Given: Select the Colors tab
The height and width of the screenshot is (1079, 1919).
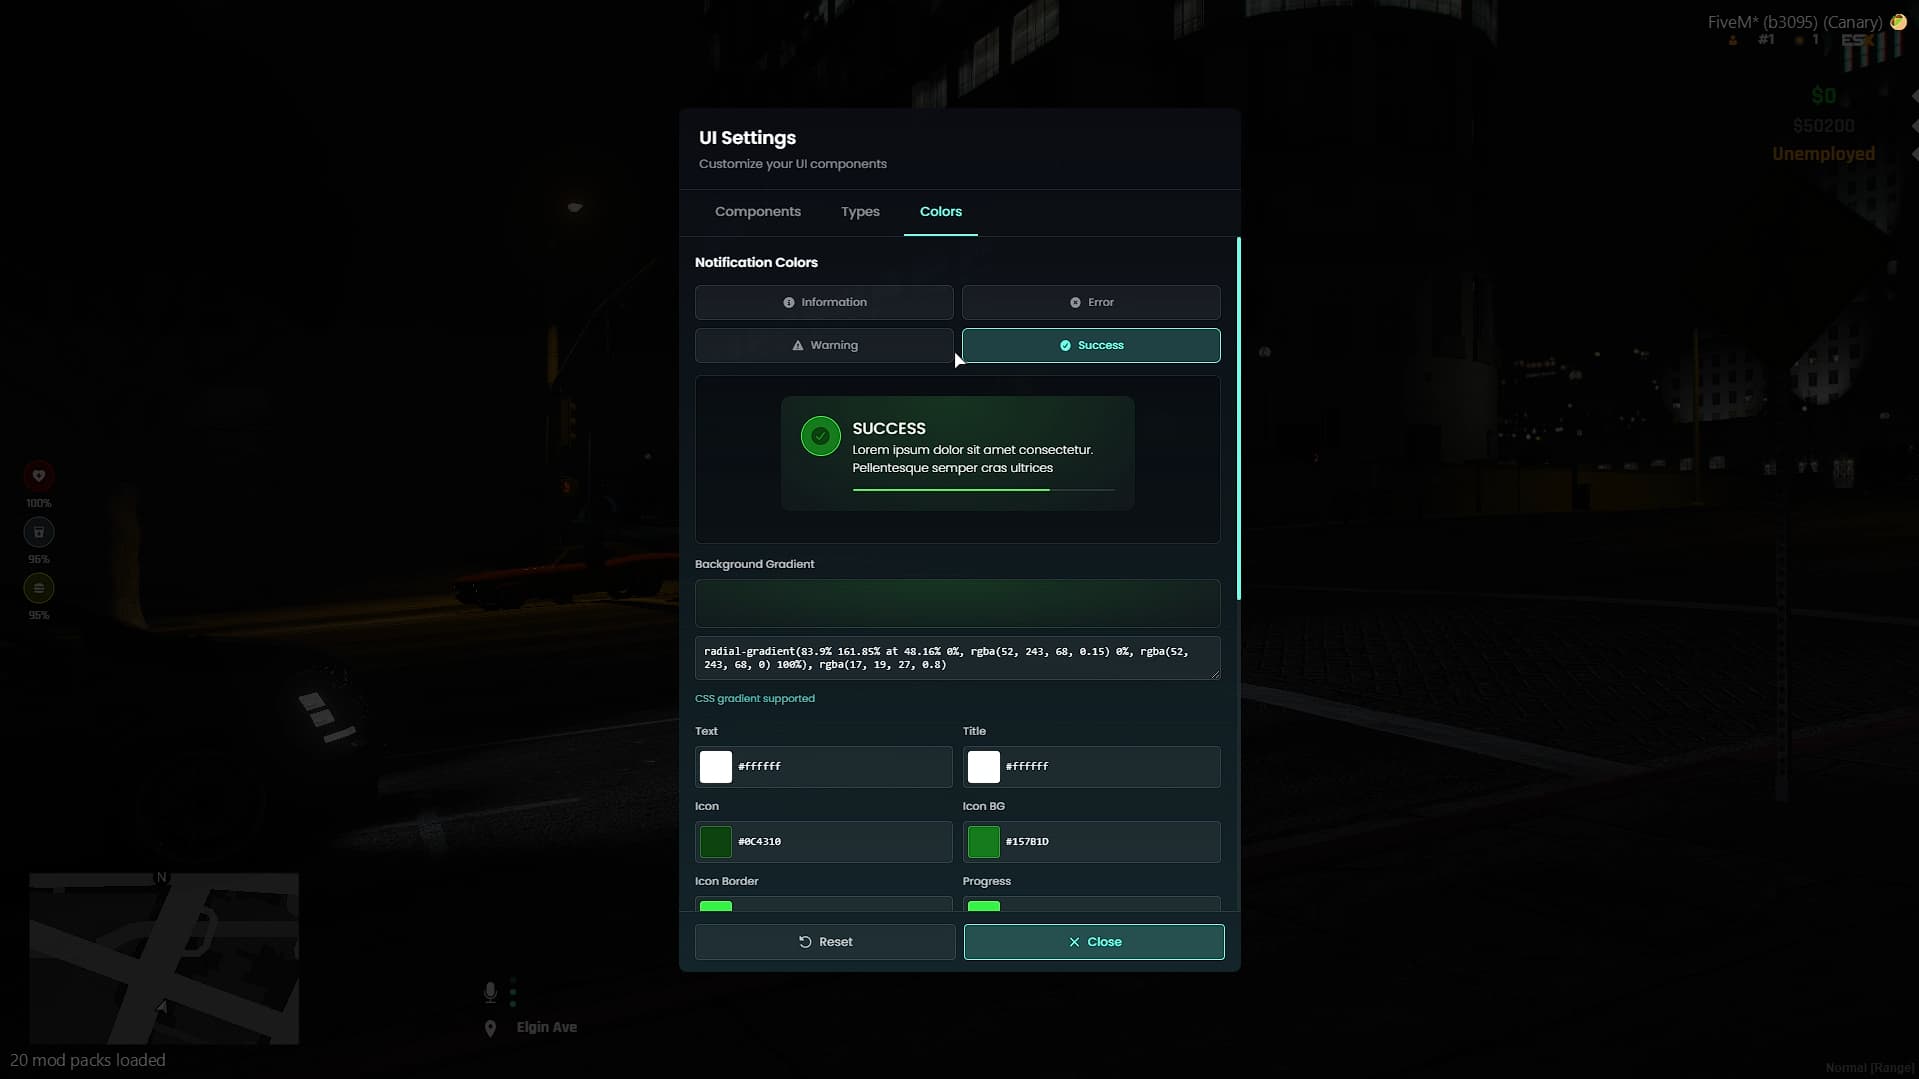Looking at the screenshot, I should pyautogui.click(x=940, y=212).
